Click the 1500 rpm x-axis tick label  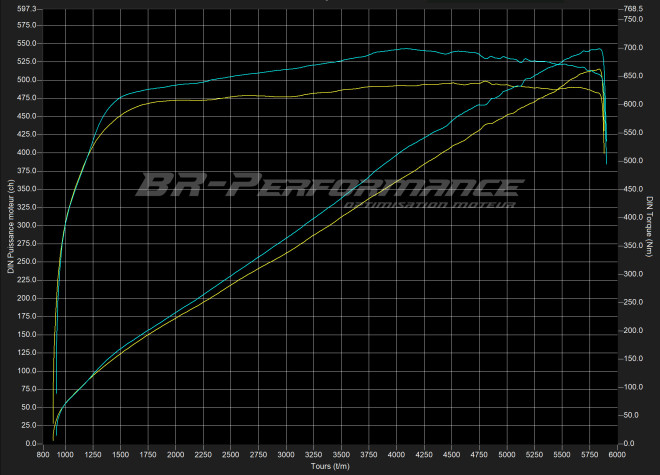122,454
